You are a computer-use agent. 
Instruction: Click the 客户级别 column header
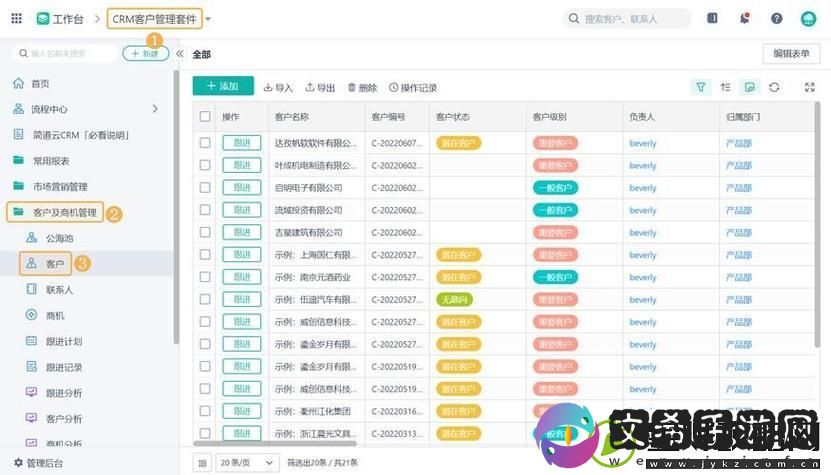click(x=550, y=117)
